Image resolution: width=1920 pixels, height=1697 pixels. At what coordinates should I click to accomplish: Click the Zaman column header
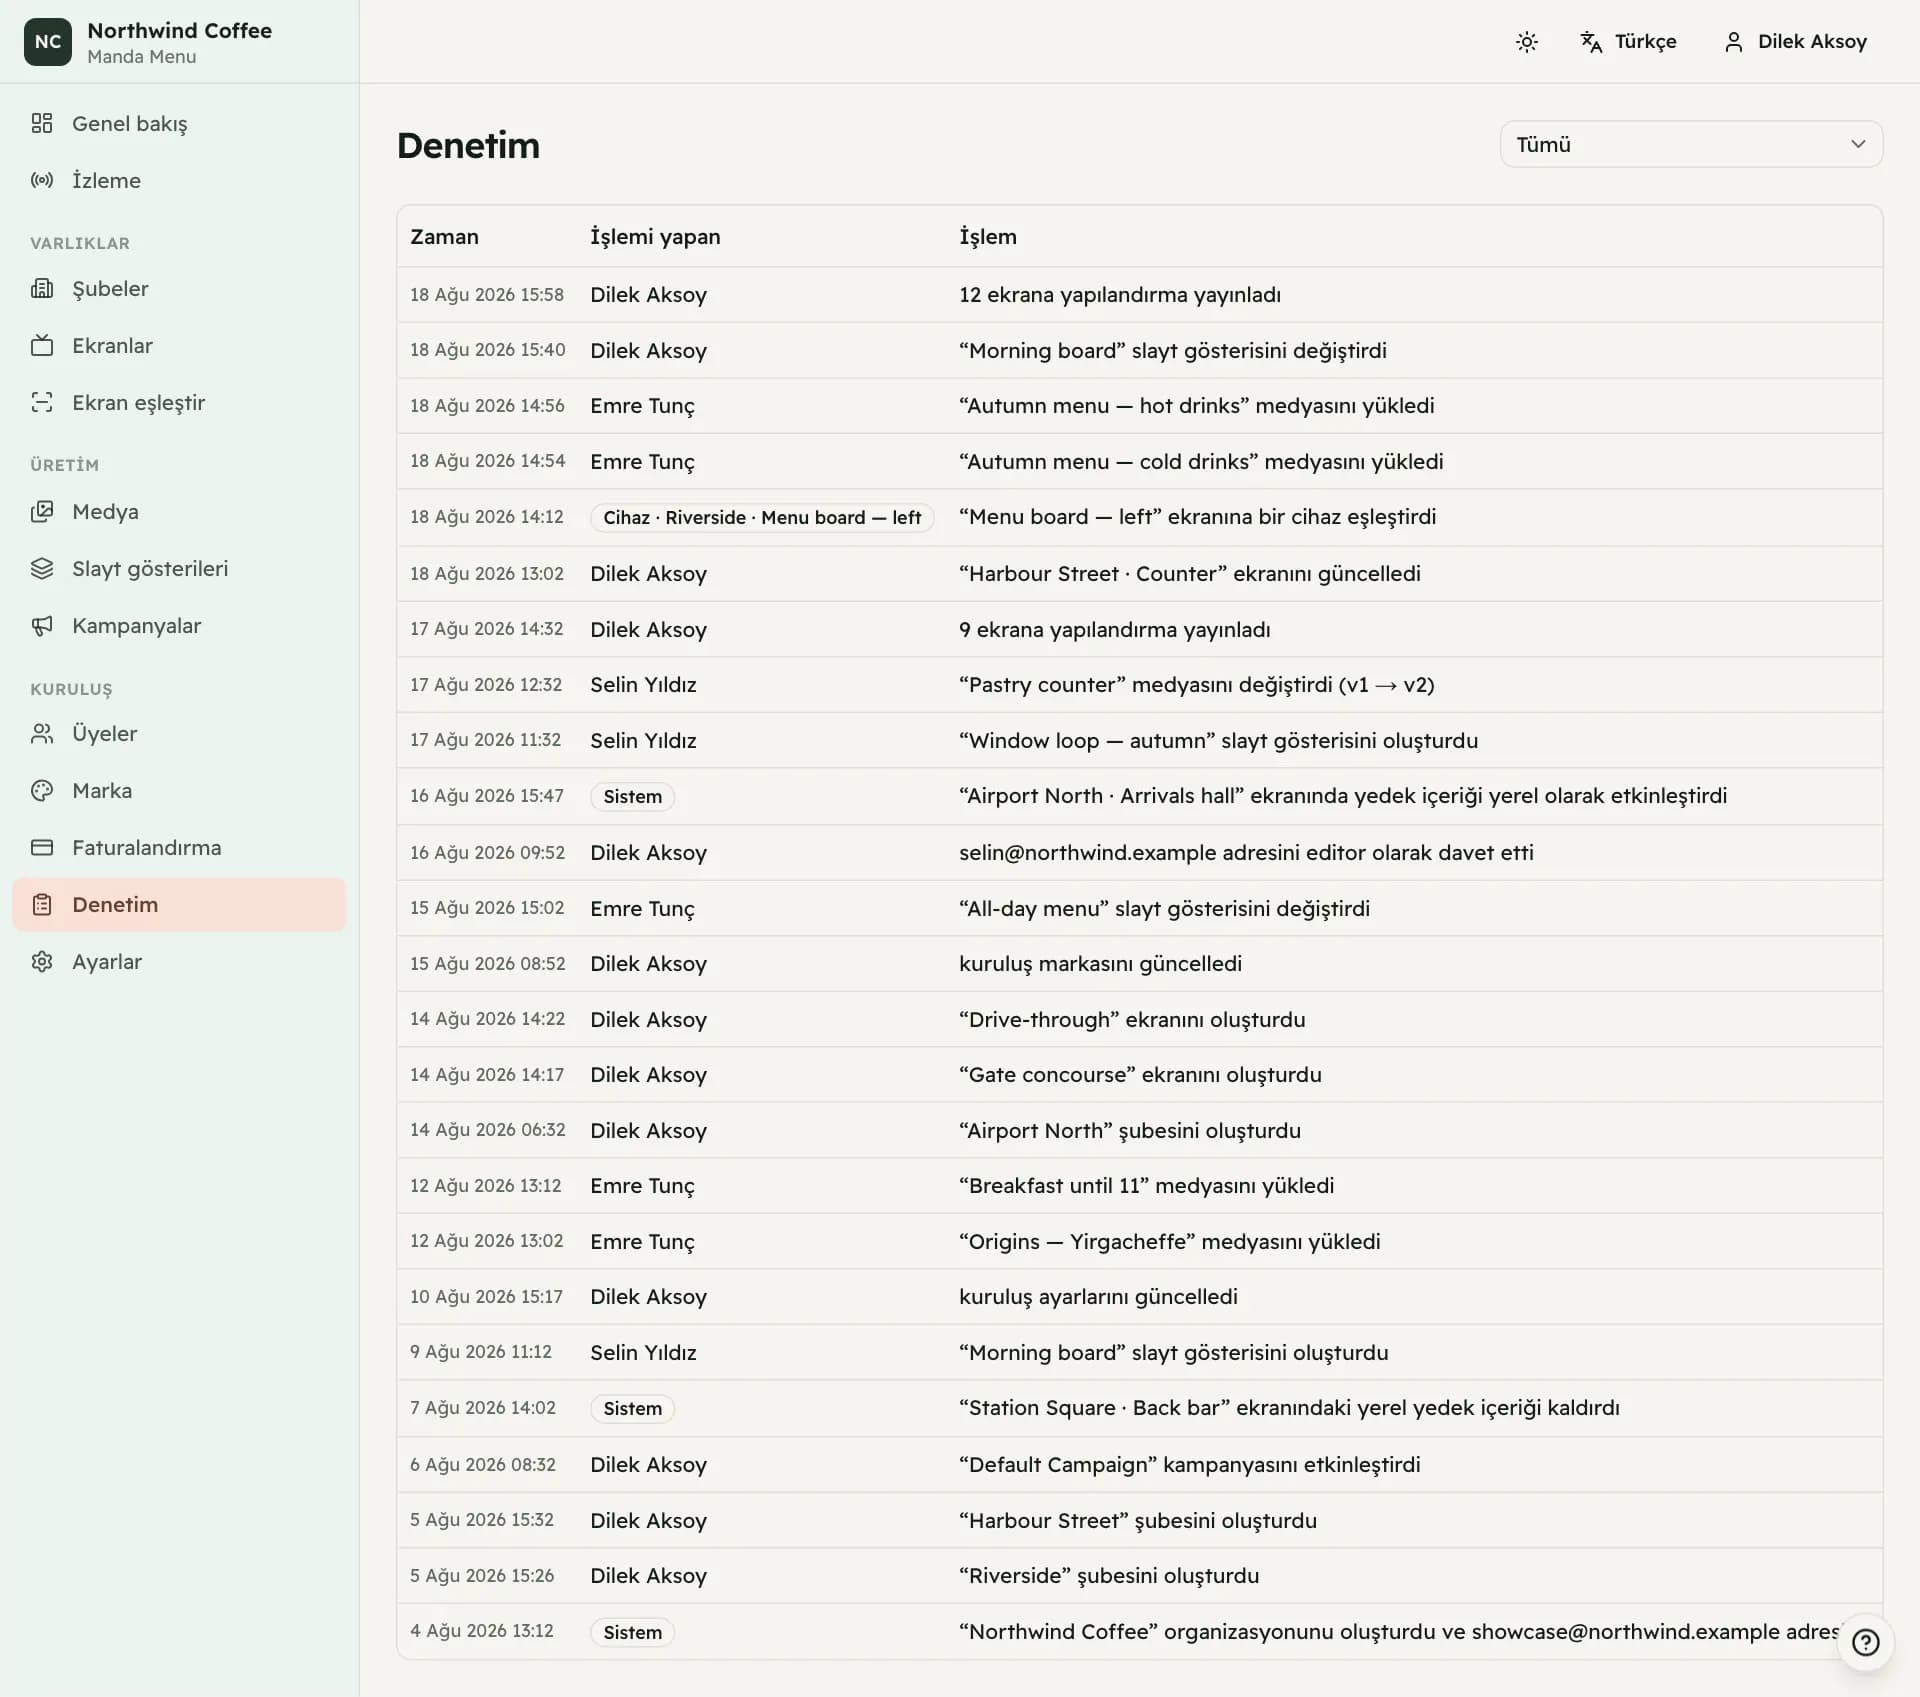tap(444, 236)
